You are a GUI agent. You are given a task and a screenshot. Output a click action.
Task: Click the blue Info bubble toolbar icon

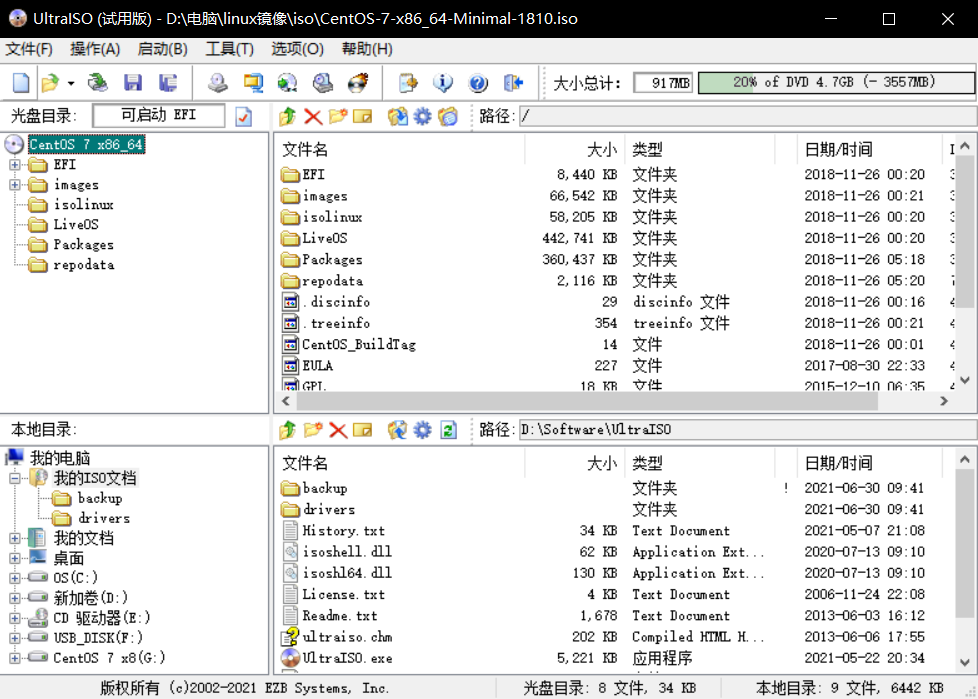click(x=443, y=82)
